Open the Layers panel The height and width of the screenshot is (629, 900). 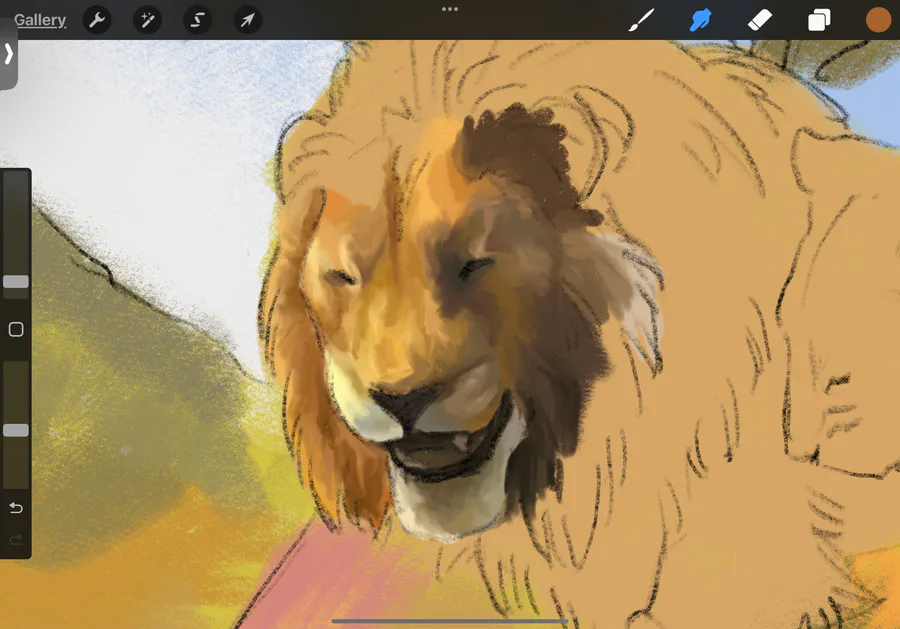[x=819, y=20]
